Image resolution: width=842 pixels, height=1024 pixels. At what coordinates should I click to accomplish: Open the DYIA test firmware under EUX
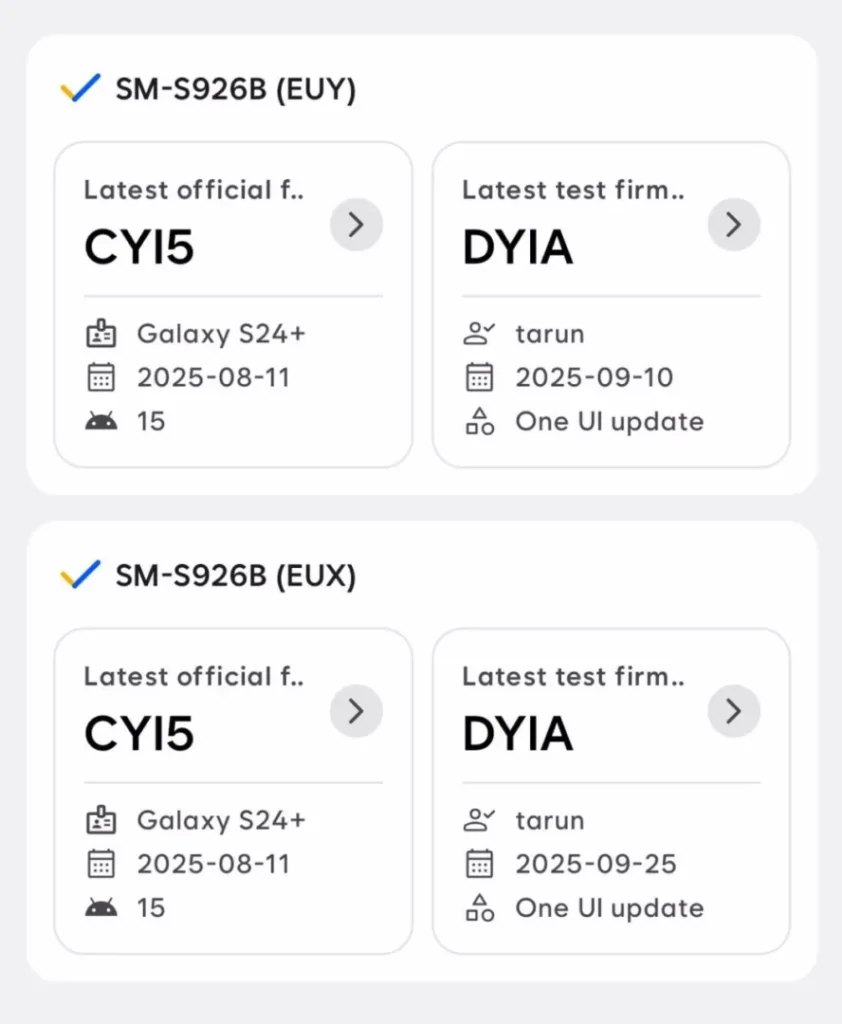[x=518, y=734]
